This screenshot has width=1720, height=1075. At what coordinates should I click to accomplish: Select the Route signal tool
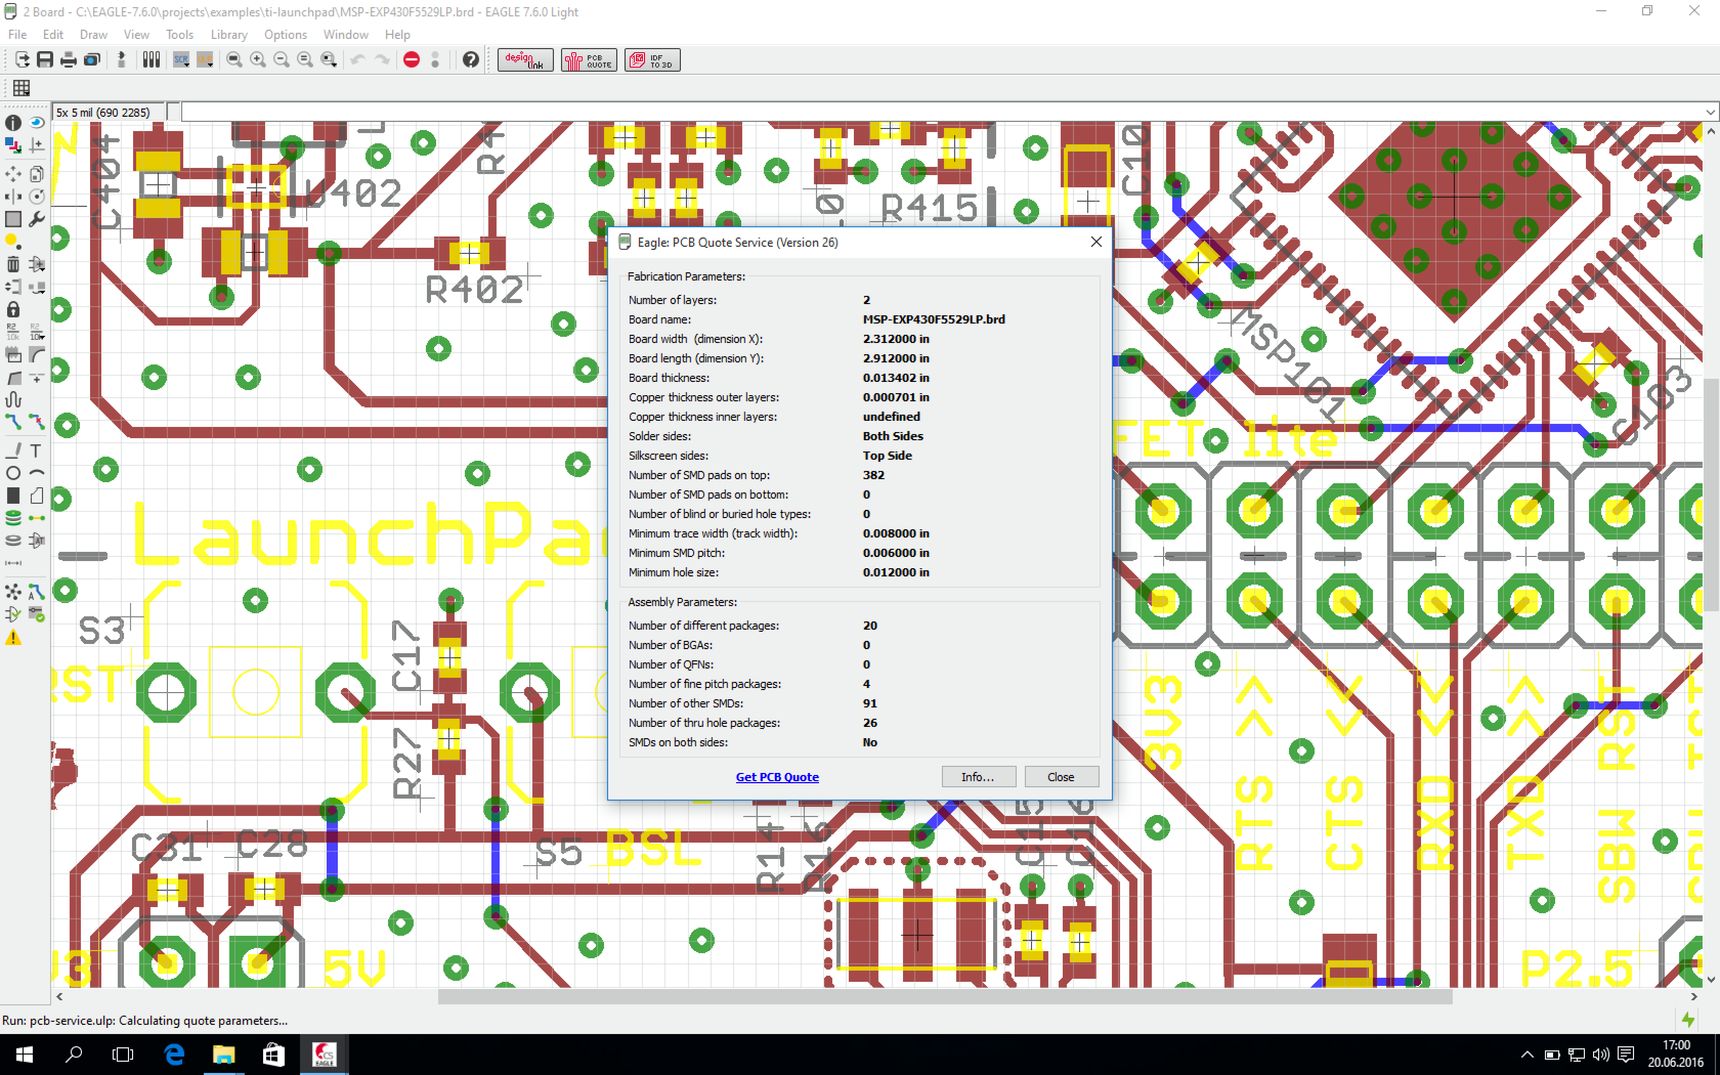(13, 422)
